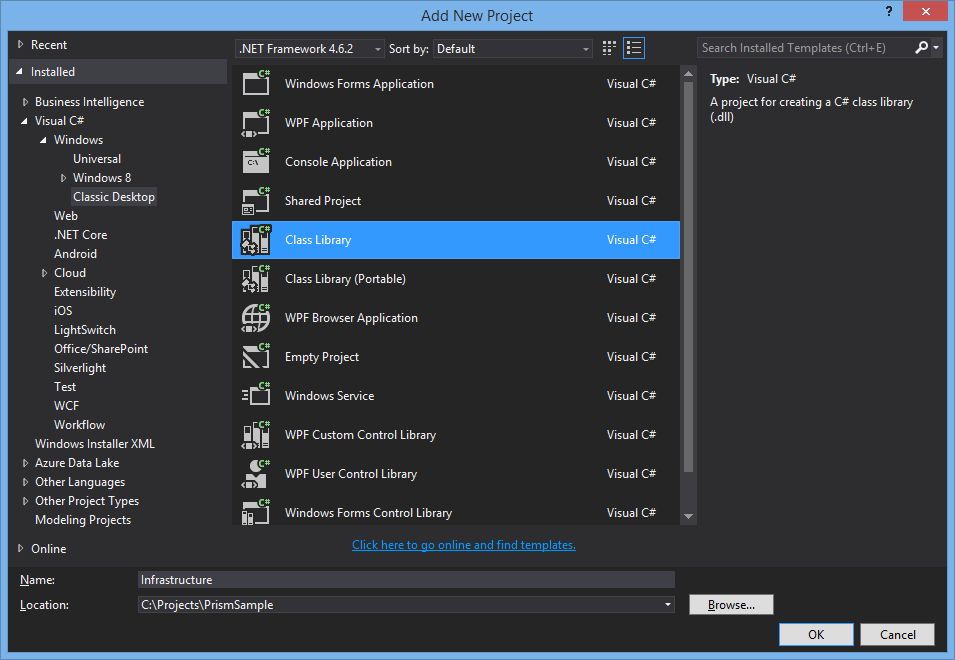Open the Sort by dropdown
This screenshot has width=955, height=660.
pyautogui.click(x=514, y=48)
